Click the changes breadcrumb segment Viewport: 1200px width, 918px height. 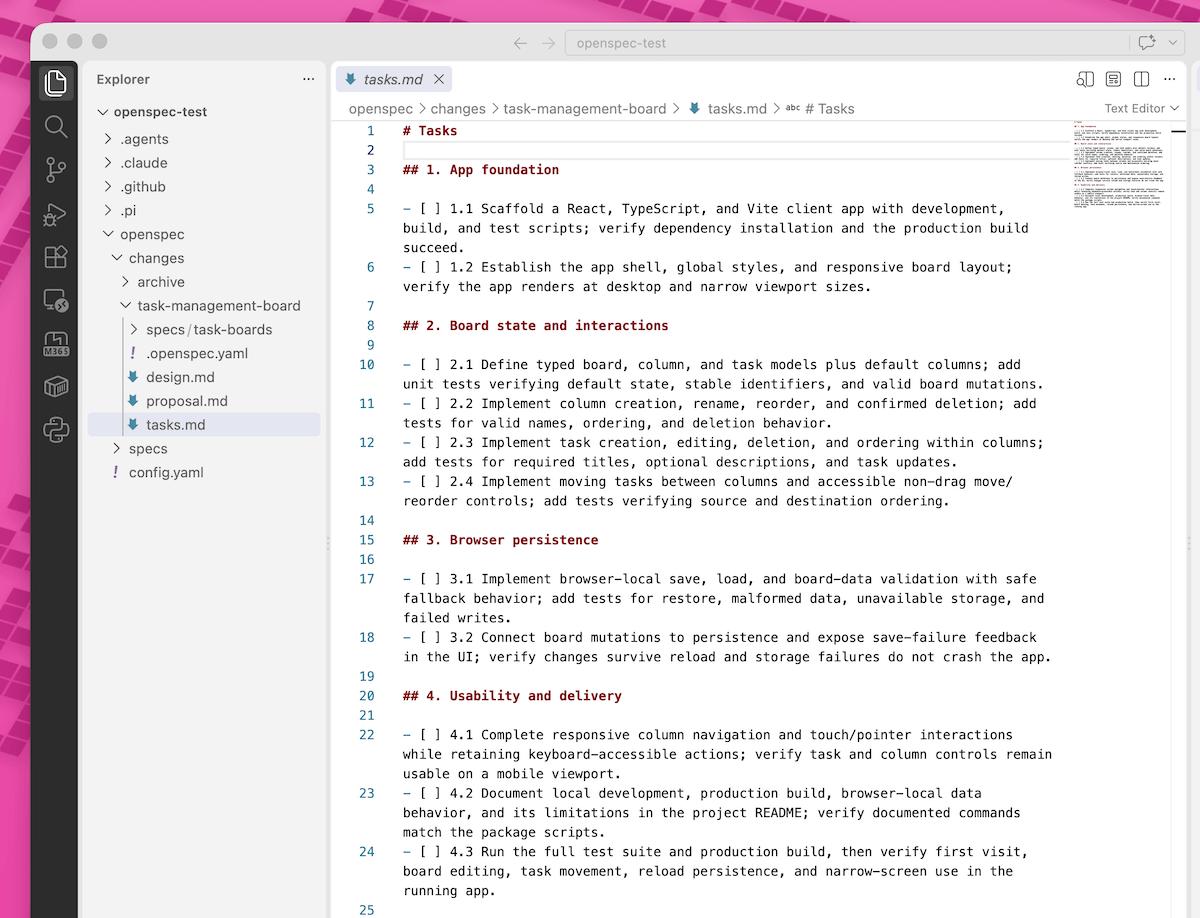(458, 108)
